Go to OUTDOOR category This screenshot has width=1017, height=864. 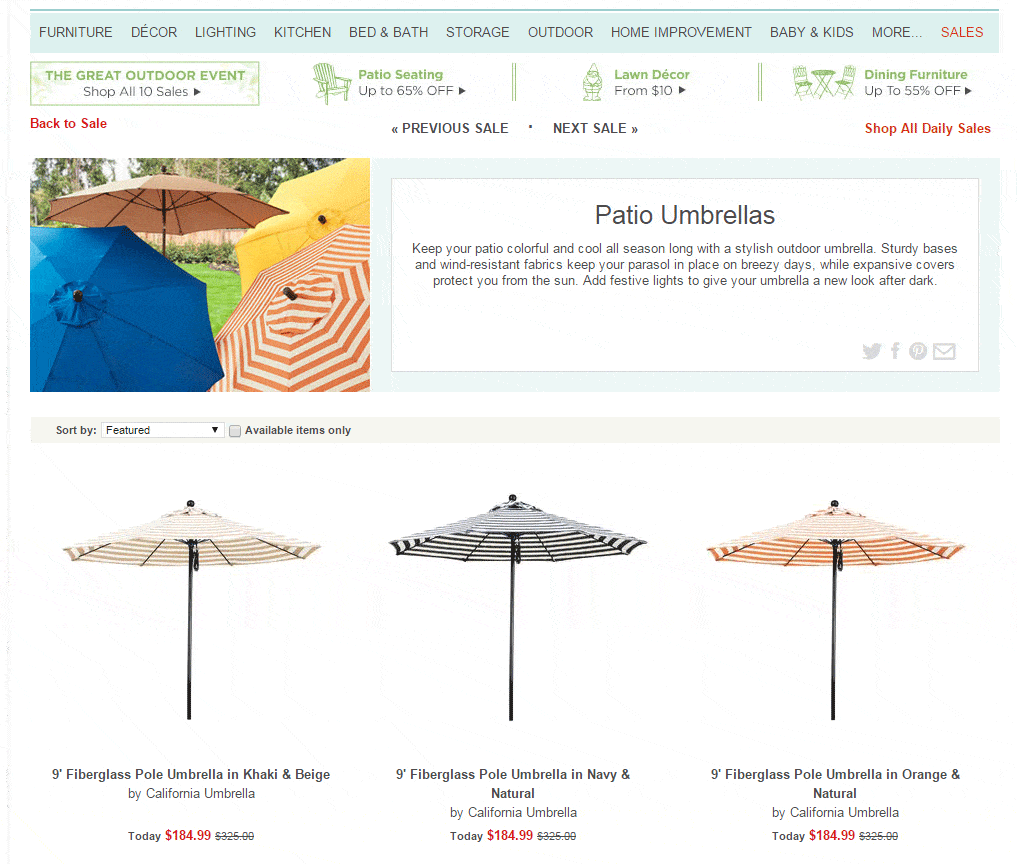tap(560, 32)
